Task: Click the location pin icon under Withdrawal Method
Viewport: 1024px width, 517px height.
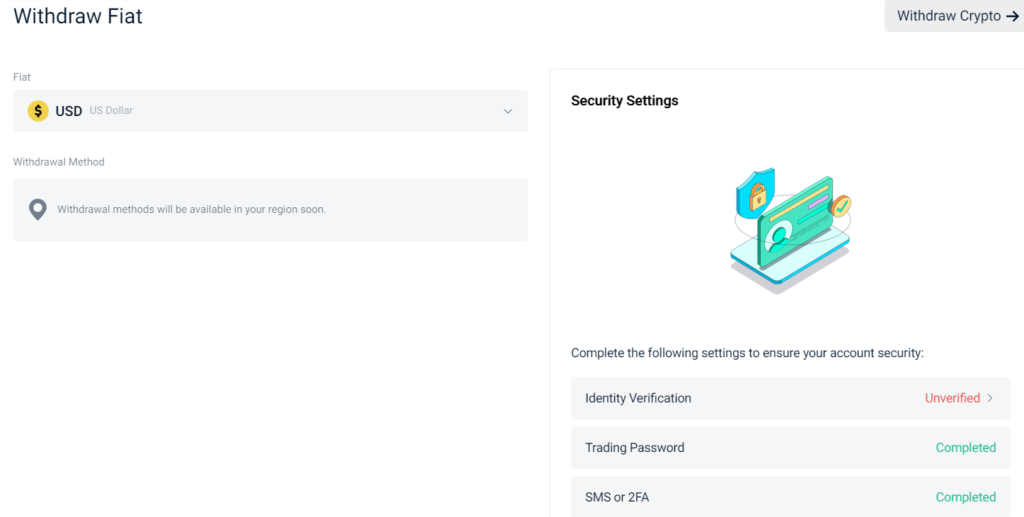Action: tap(38, 209)
